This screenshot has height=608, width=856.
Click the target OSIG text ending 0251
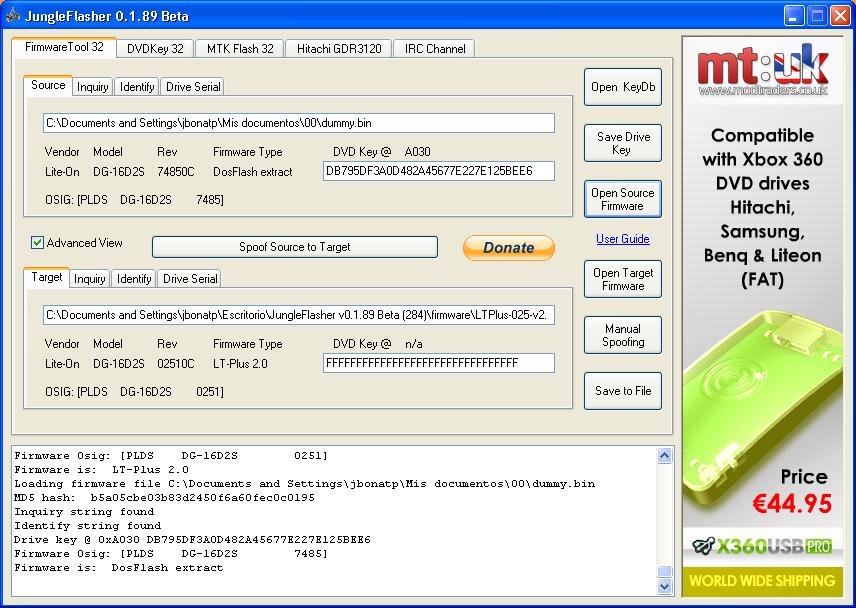[134, 392]
